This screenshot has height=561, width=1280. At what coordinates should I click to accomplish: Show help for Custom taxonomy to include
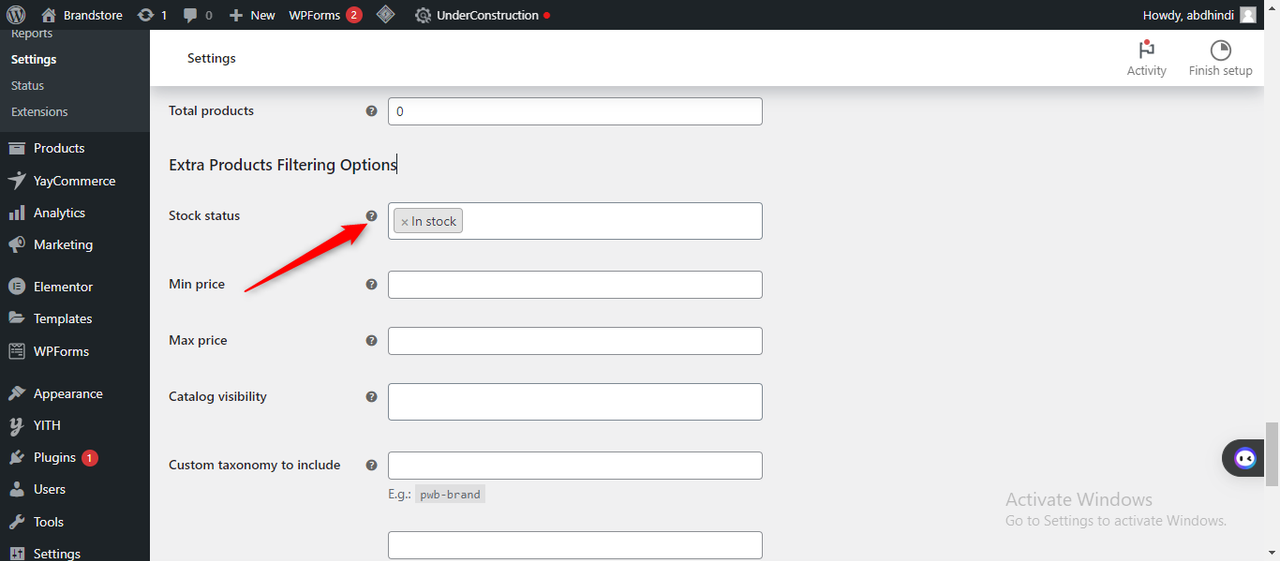372,465
